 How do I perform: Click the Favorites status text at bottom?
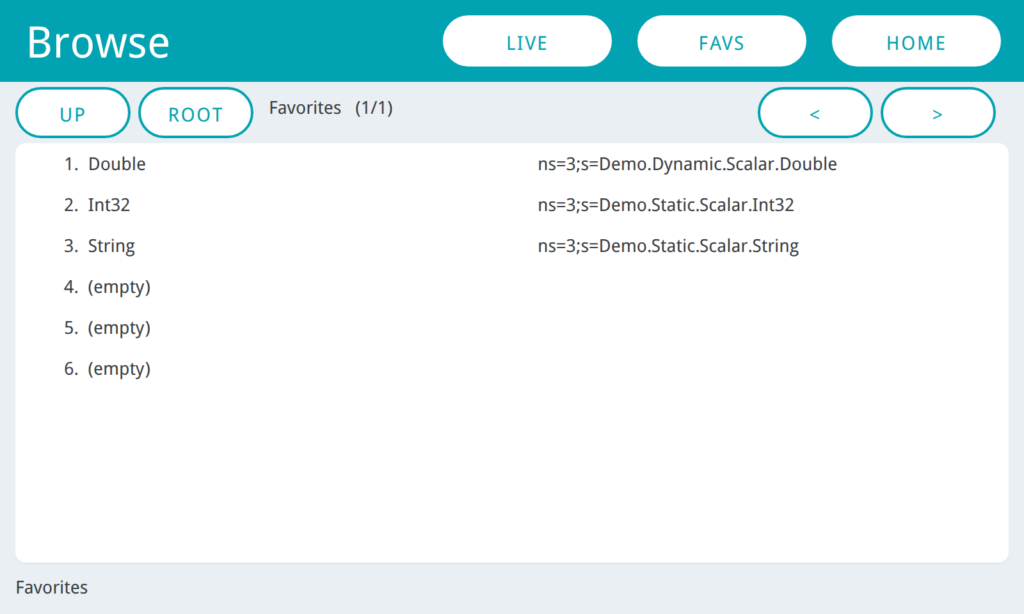[x=52, y=587]
